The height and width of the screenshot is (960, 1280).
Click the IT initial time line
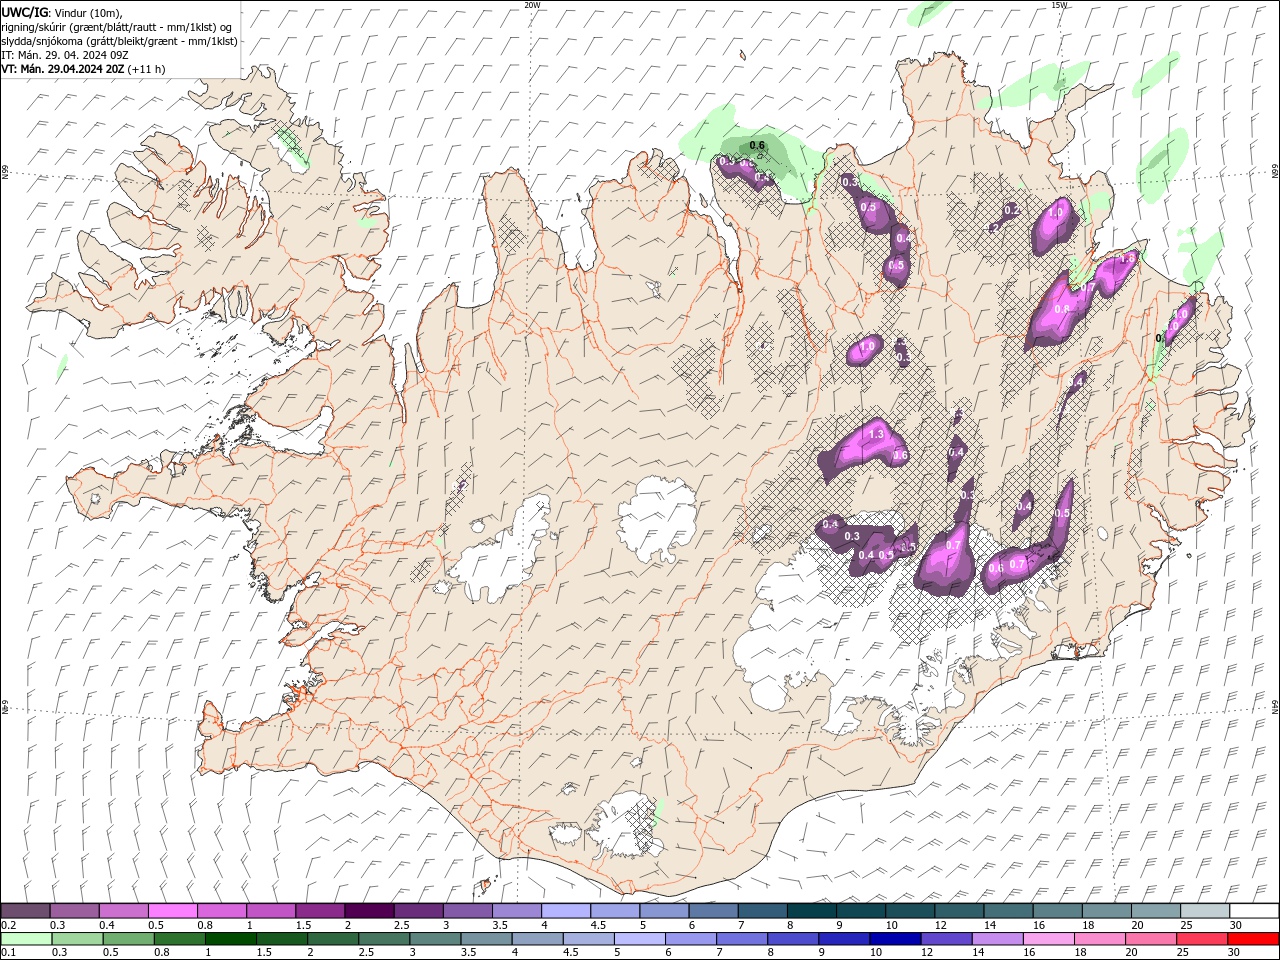(64, 55)
